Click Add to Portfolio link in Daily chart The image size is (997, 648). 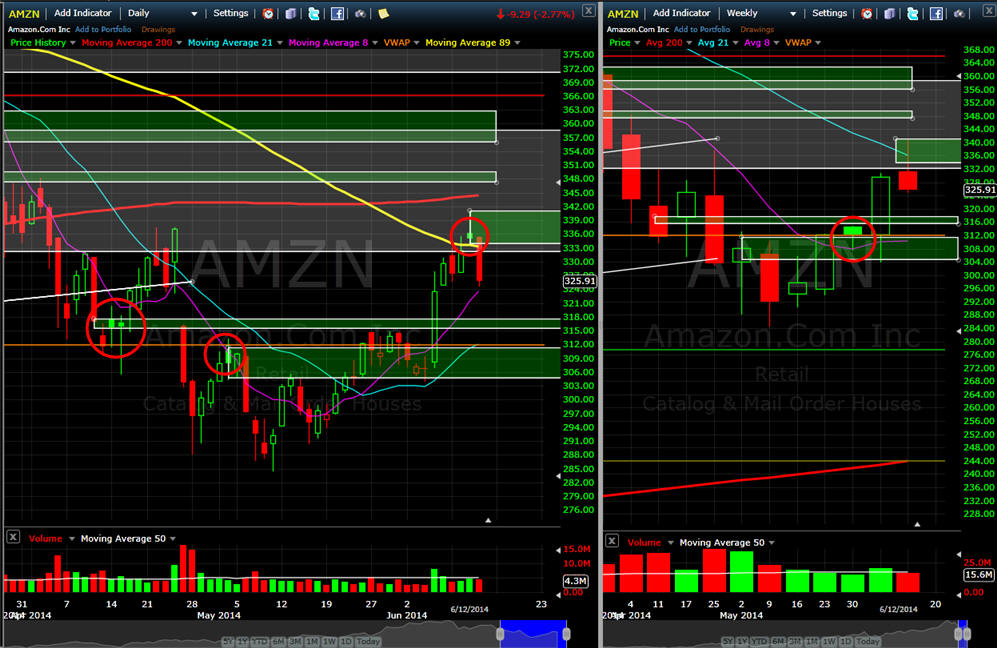(x=103, y=29)
